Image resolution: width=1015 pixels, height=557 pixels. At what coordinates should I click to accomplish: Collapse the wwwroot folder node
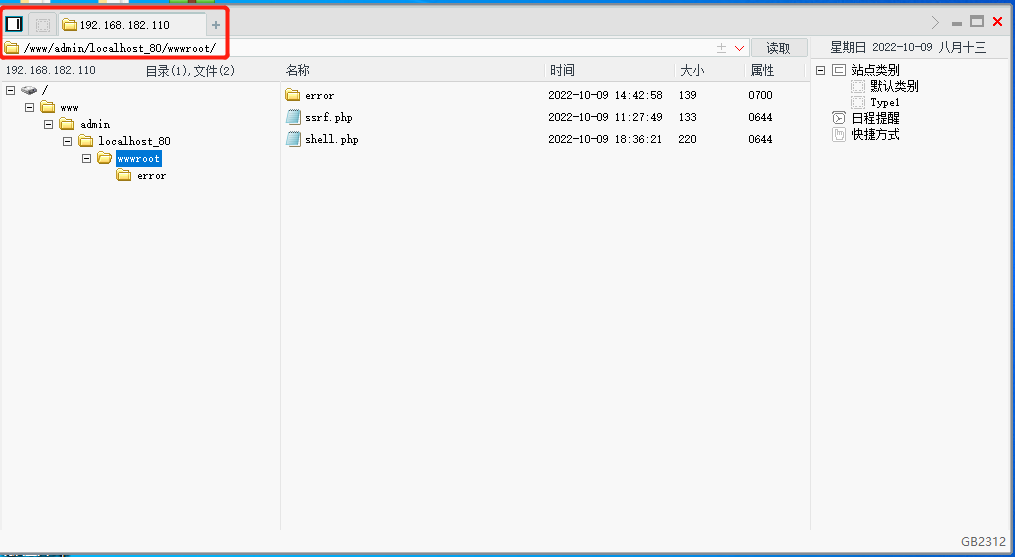coord(87,158)
